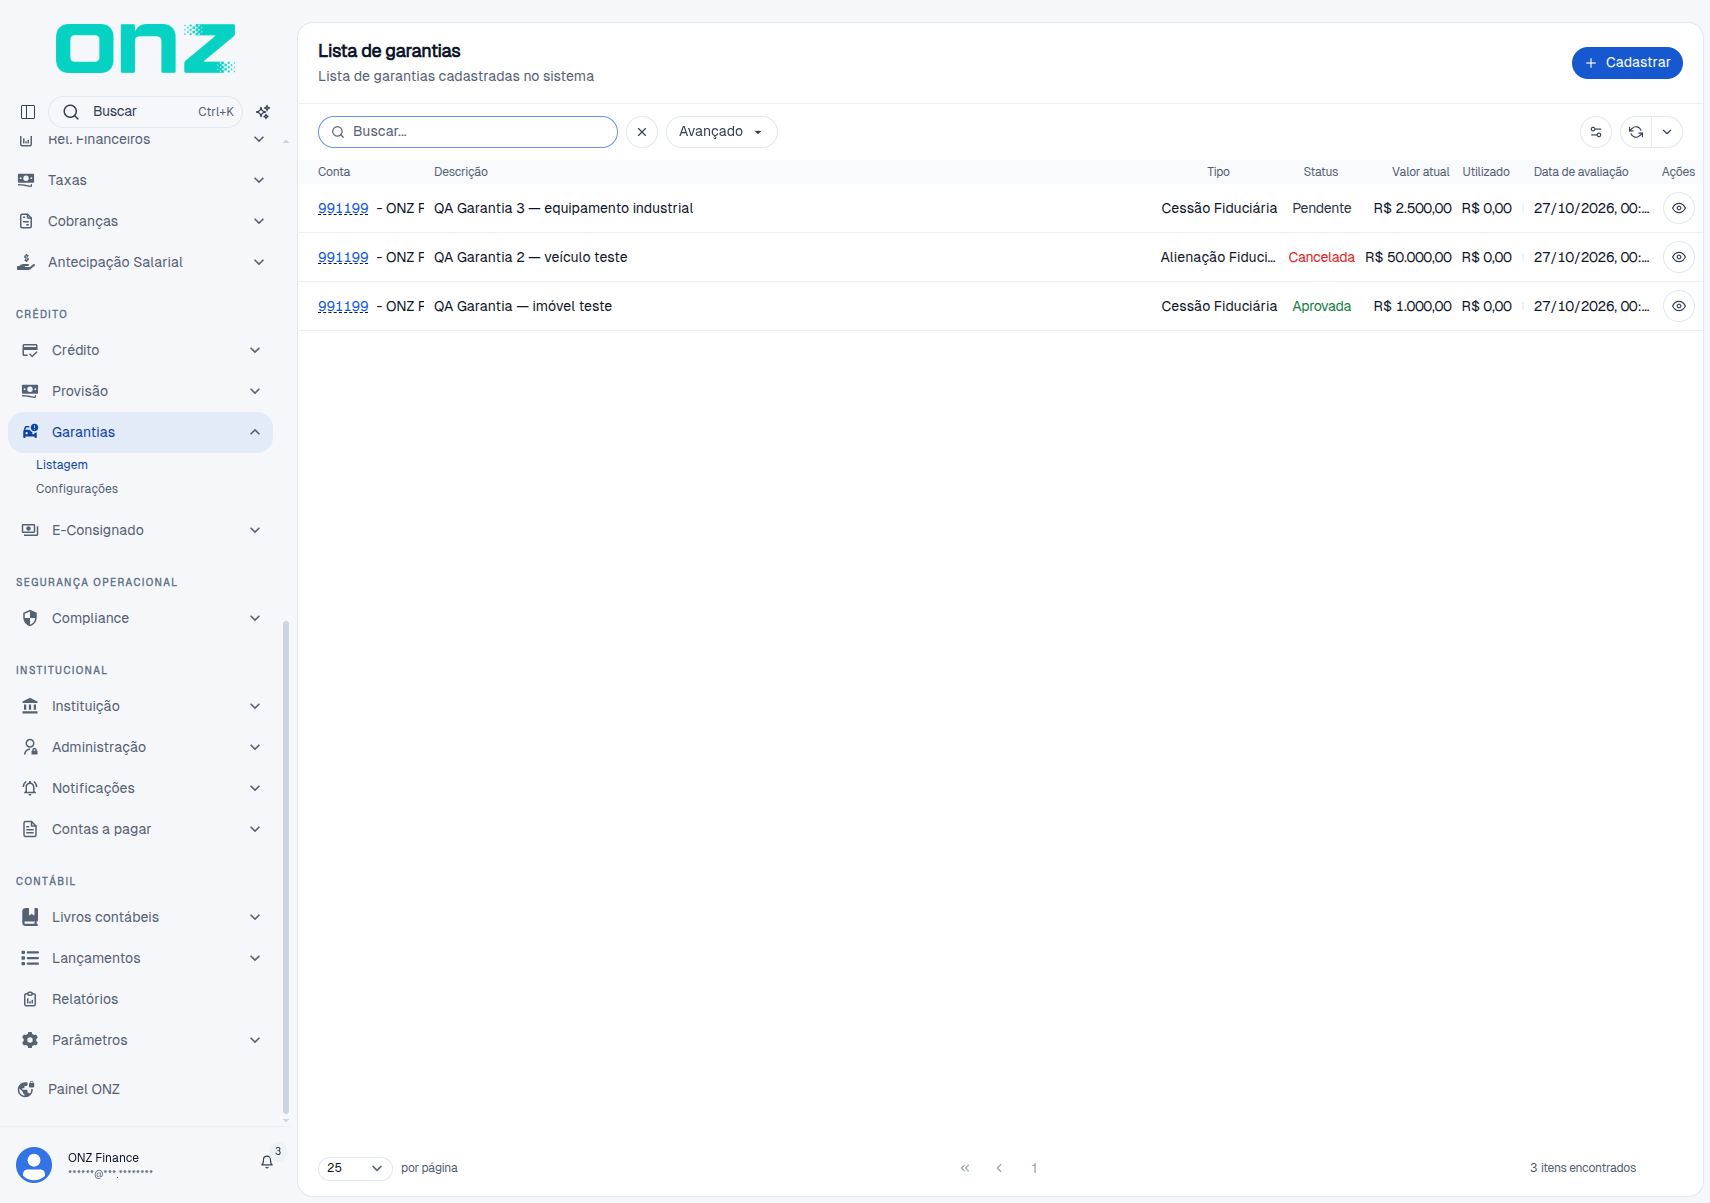Expand the Instituição menu
This screenshot has height=1203, width=1710.
coord(140,706)
